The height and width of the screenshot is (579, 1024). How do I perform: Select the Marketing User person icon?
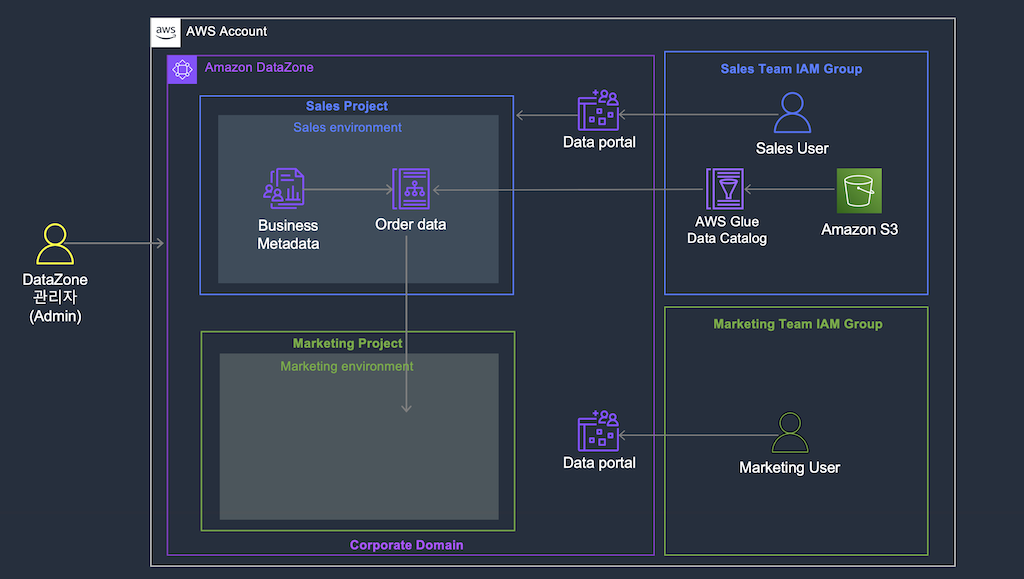click(x=790, y=432)
